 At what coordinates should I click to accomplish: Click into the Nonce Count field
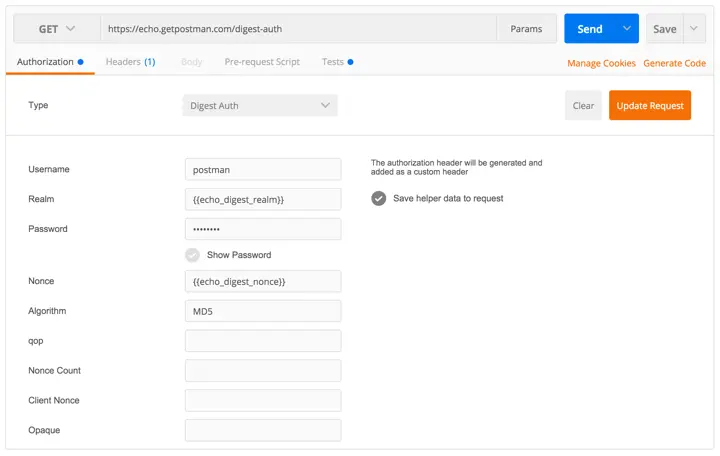pos(263,371)
